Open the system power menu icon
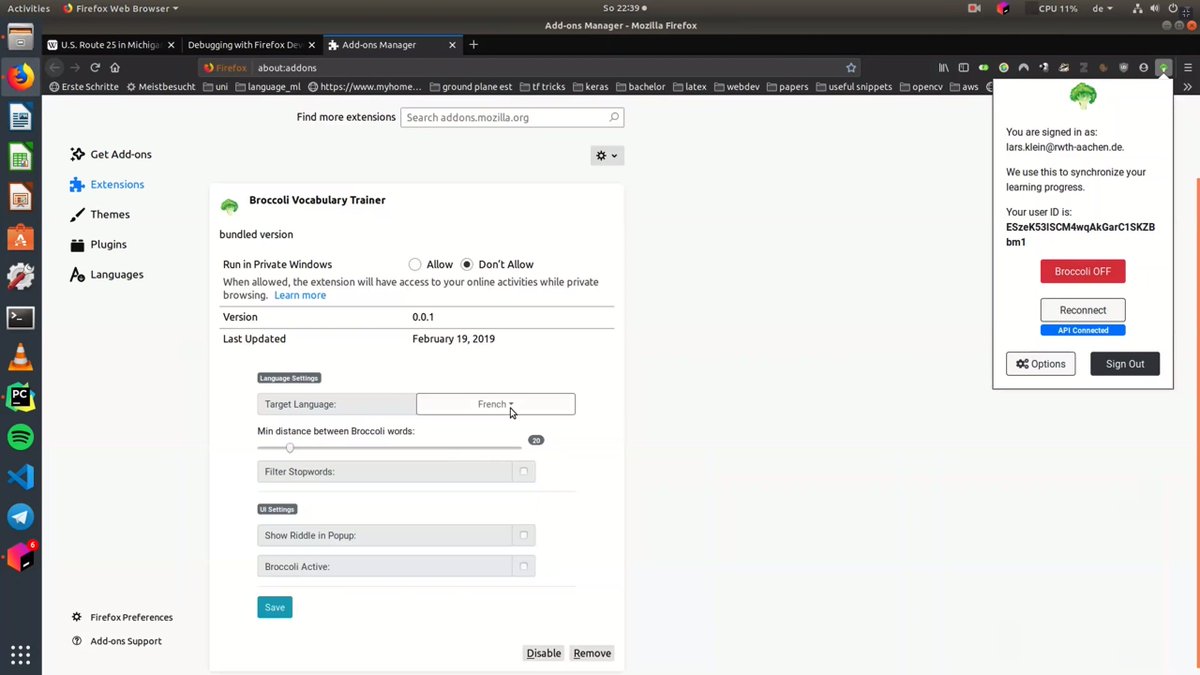 (x=1174, y=8)
